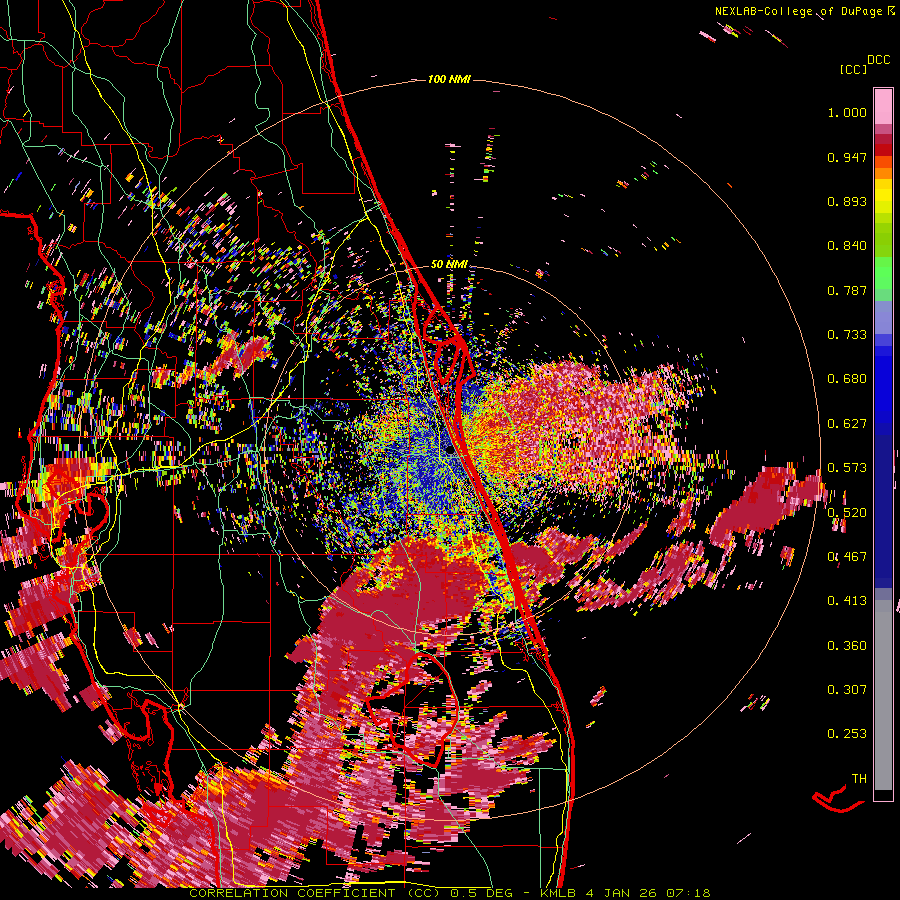Click the KMLB radar site black dot
This screenshot has height=900, width=900.
point(448,450)
